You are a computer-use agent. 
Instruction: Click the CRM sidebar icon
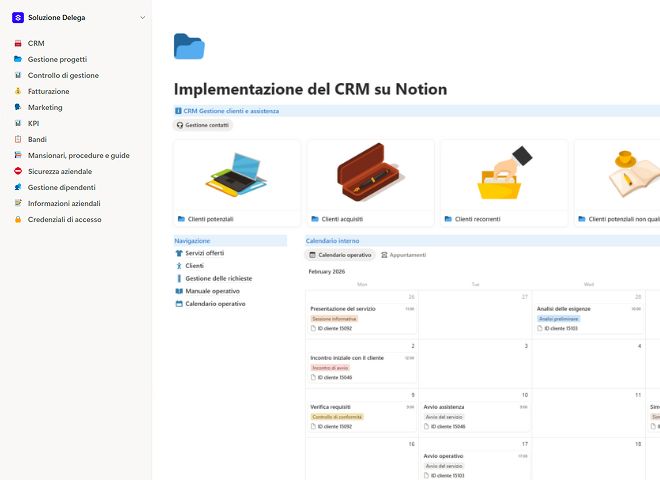[x=18, y=43]
